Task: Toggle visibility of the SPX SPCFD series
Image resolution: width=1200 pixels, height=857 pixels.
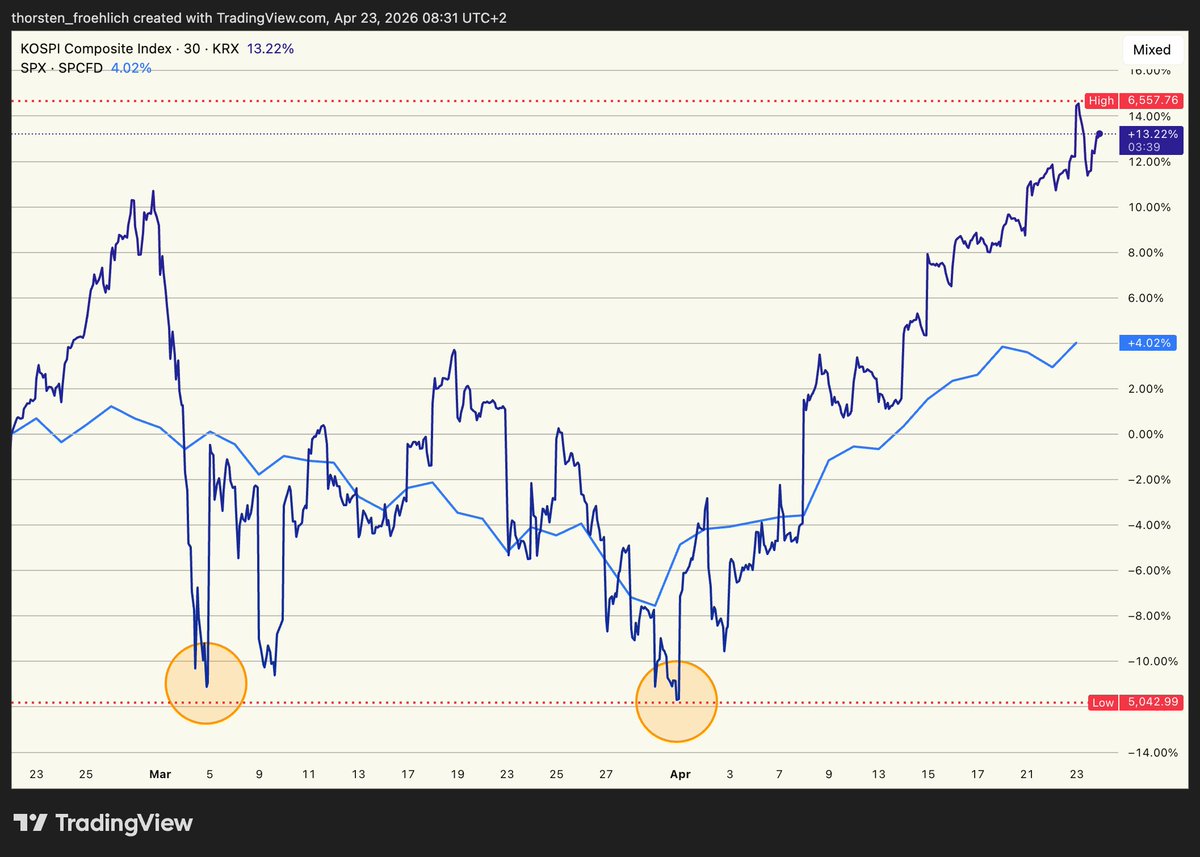Action: tap(60, 68)
